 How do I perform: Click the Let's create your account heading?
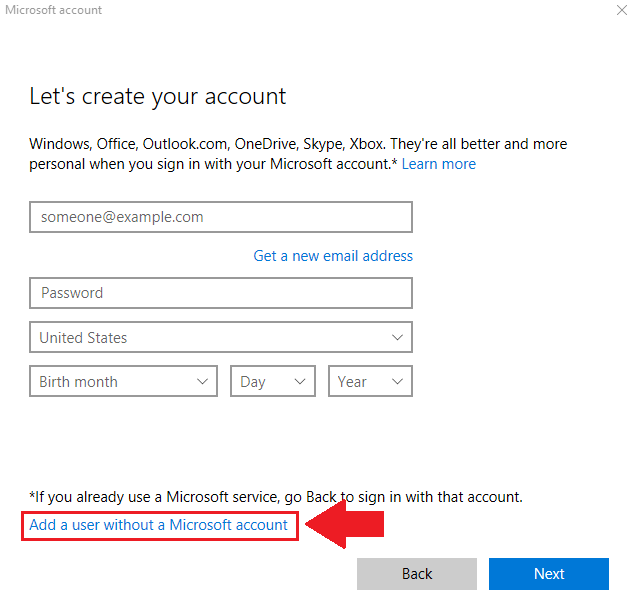[158, 97]
